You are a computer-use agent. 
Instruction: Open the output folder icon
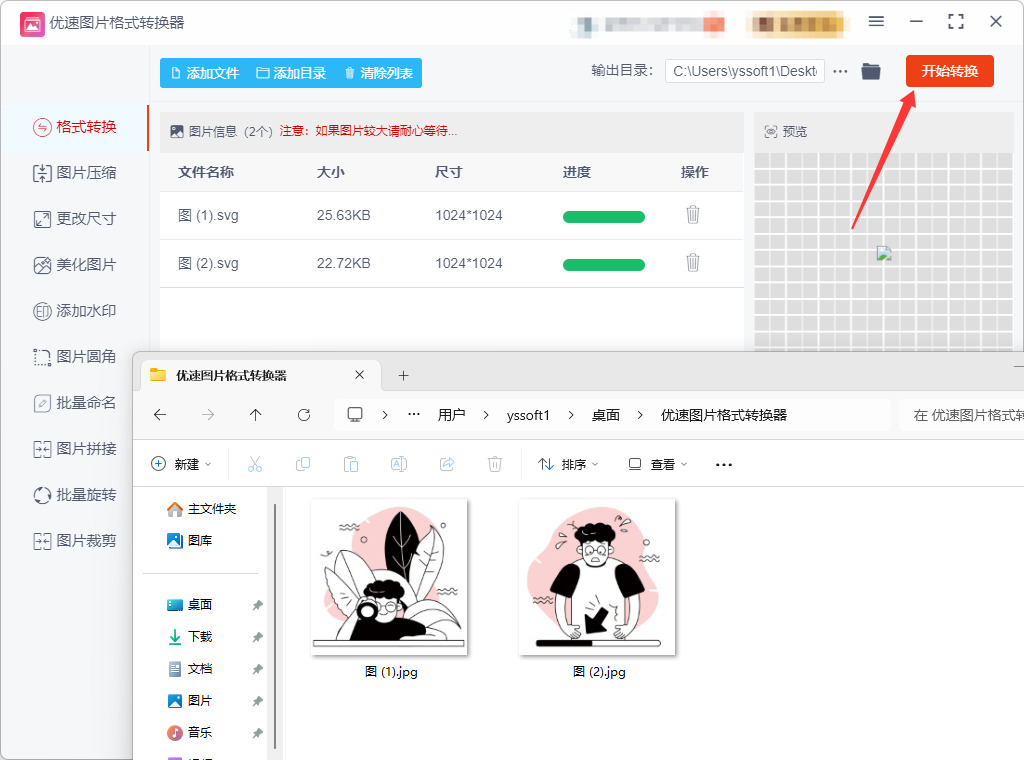(x=871, y=71)
